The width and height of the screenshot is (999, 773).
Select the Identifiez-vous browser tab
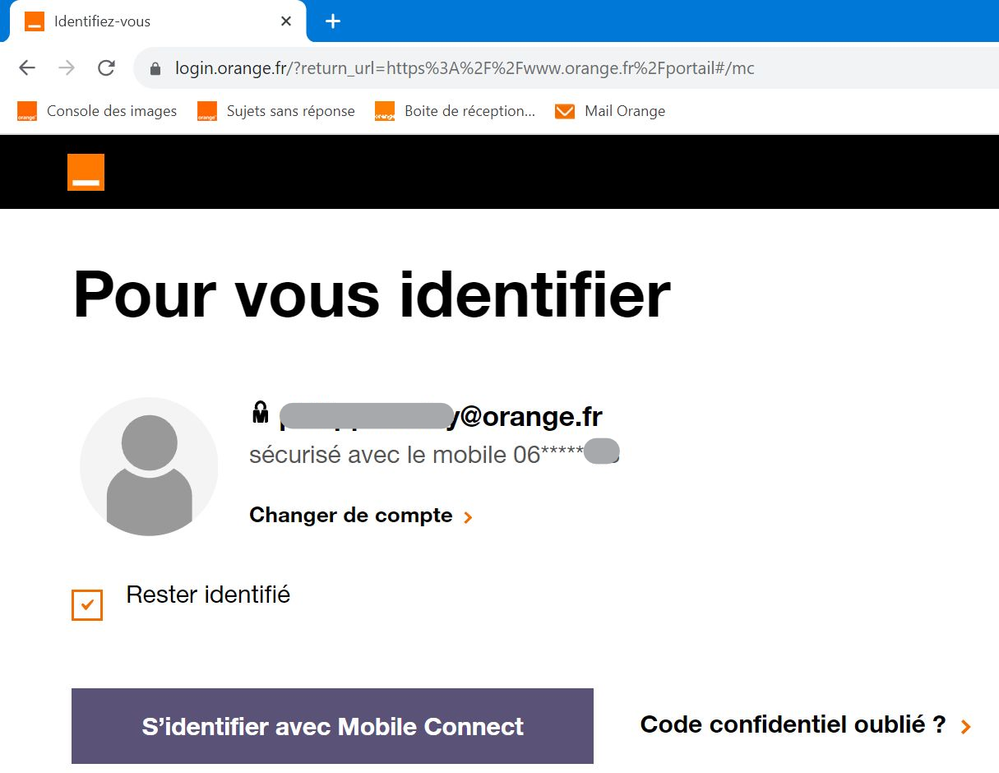tap(150, 21)
